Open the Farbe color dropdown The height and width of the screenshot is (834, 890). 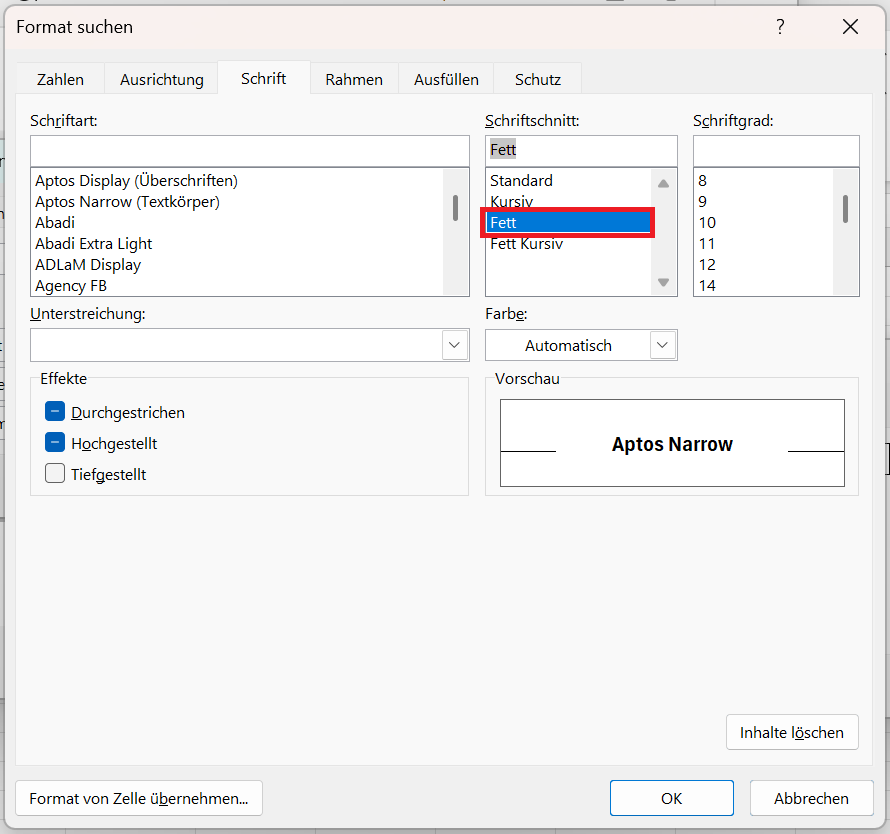click(x=662, y=345)
